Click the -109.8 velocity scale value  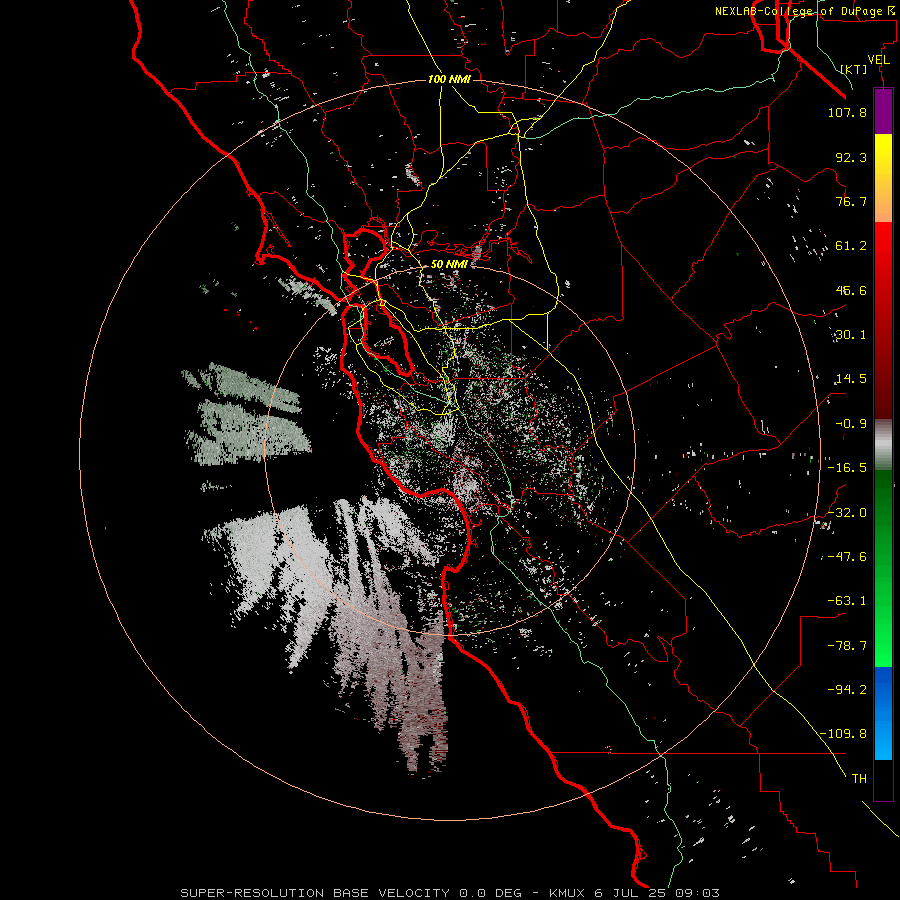pos(844,734)
